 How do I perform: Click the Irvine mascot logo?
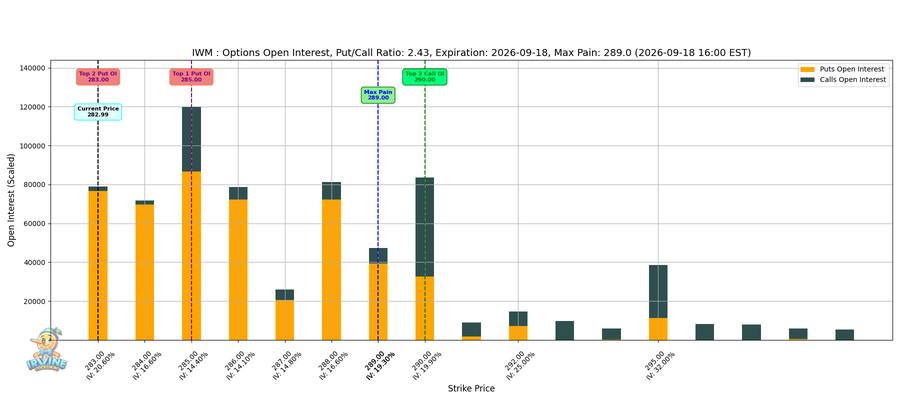tap(46, 349)
